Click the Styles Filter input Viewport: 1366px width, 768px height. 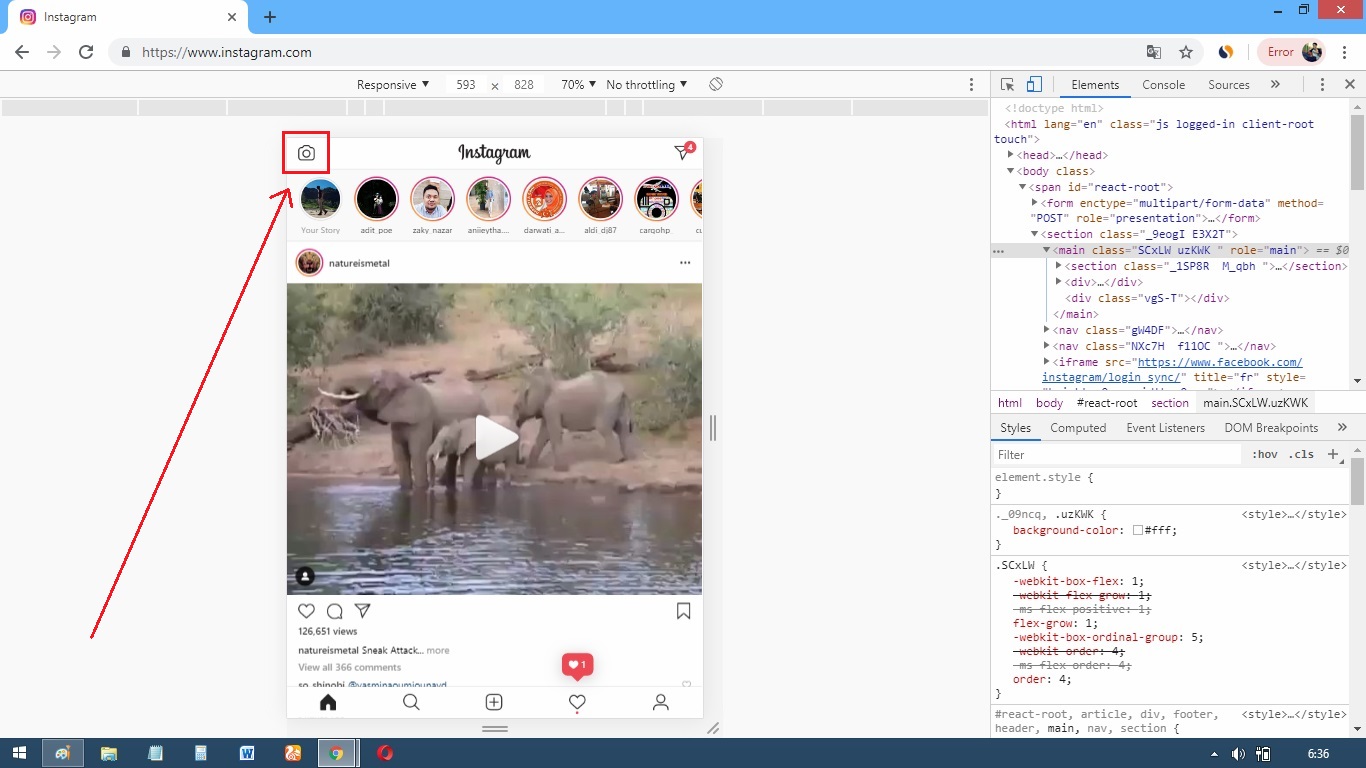click(1117, 454)
